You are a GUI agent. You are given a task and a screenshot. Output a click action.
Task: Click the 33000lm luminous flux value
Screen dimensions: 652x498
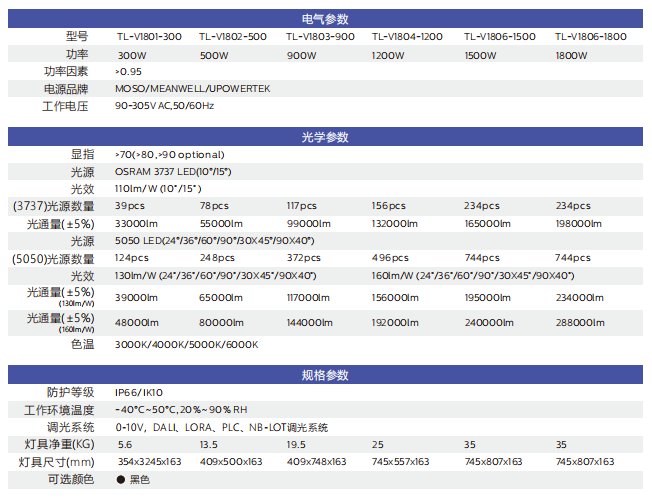[x=139, y=224]
